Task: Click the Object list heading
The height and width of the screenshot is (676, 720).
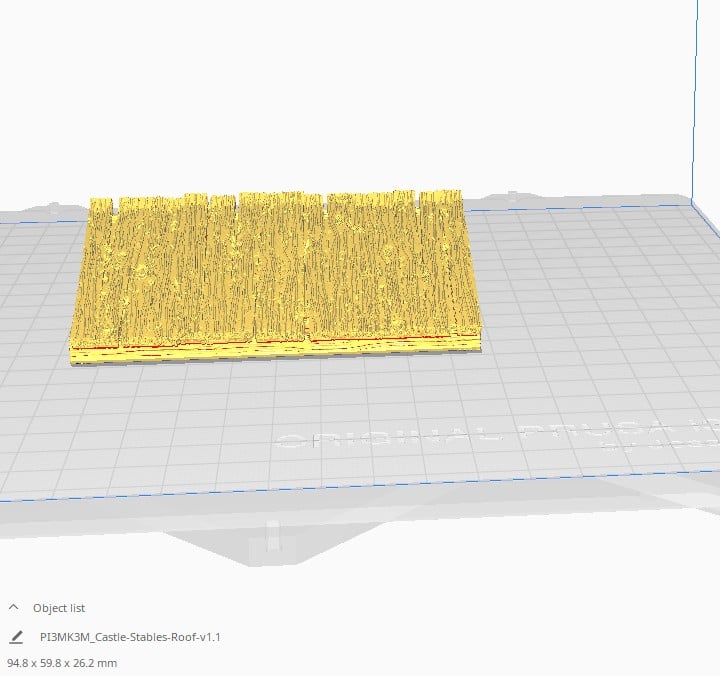Action: point(59,608)
